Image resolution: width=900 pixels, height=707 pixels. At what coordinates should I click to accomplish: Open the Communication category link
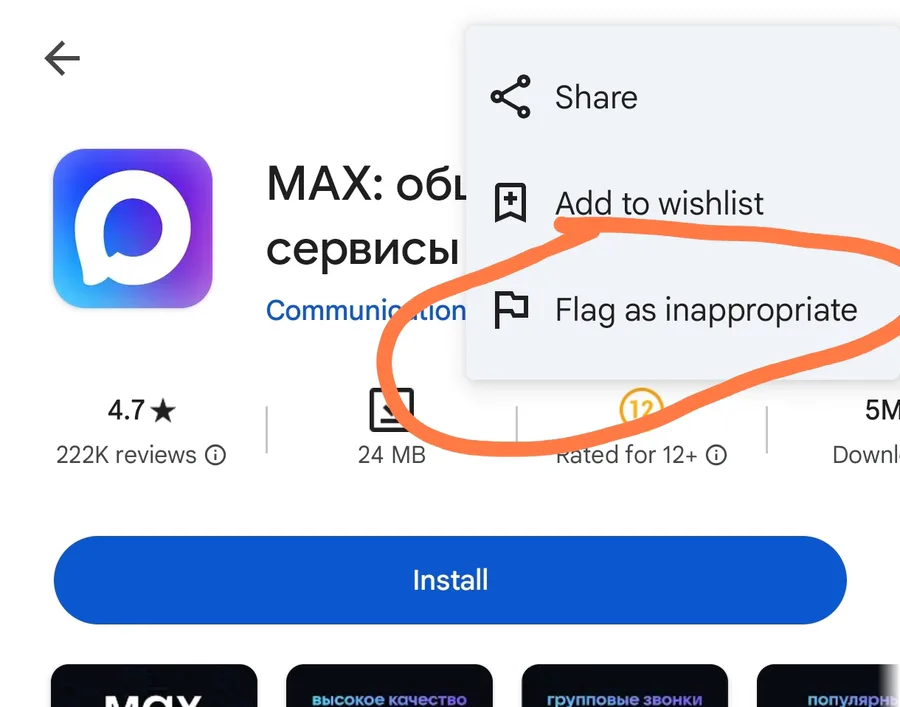tap(366, 310)
